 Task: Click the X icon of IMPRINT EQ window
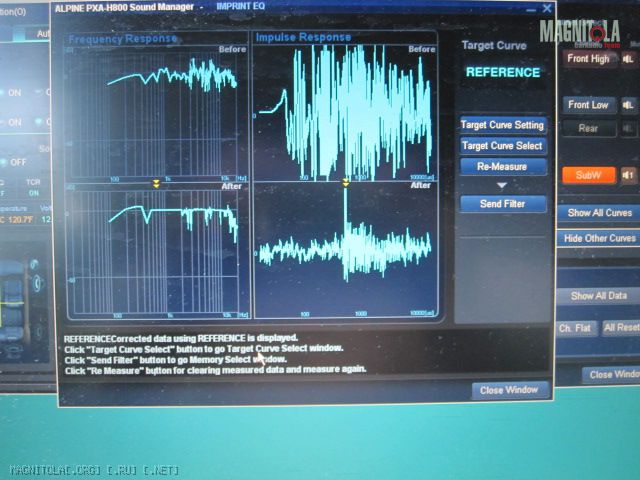547,9
